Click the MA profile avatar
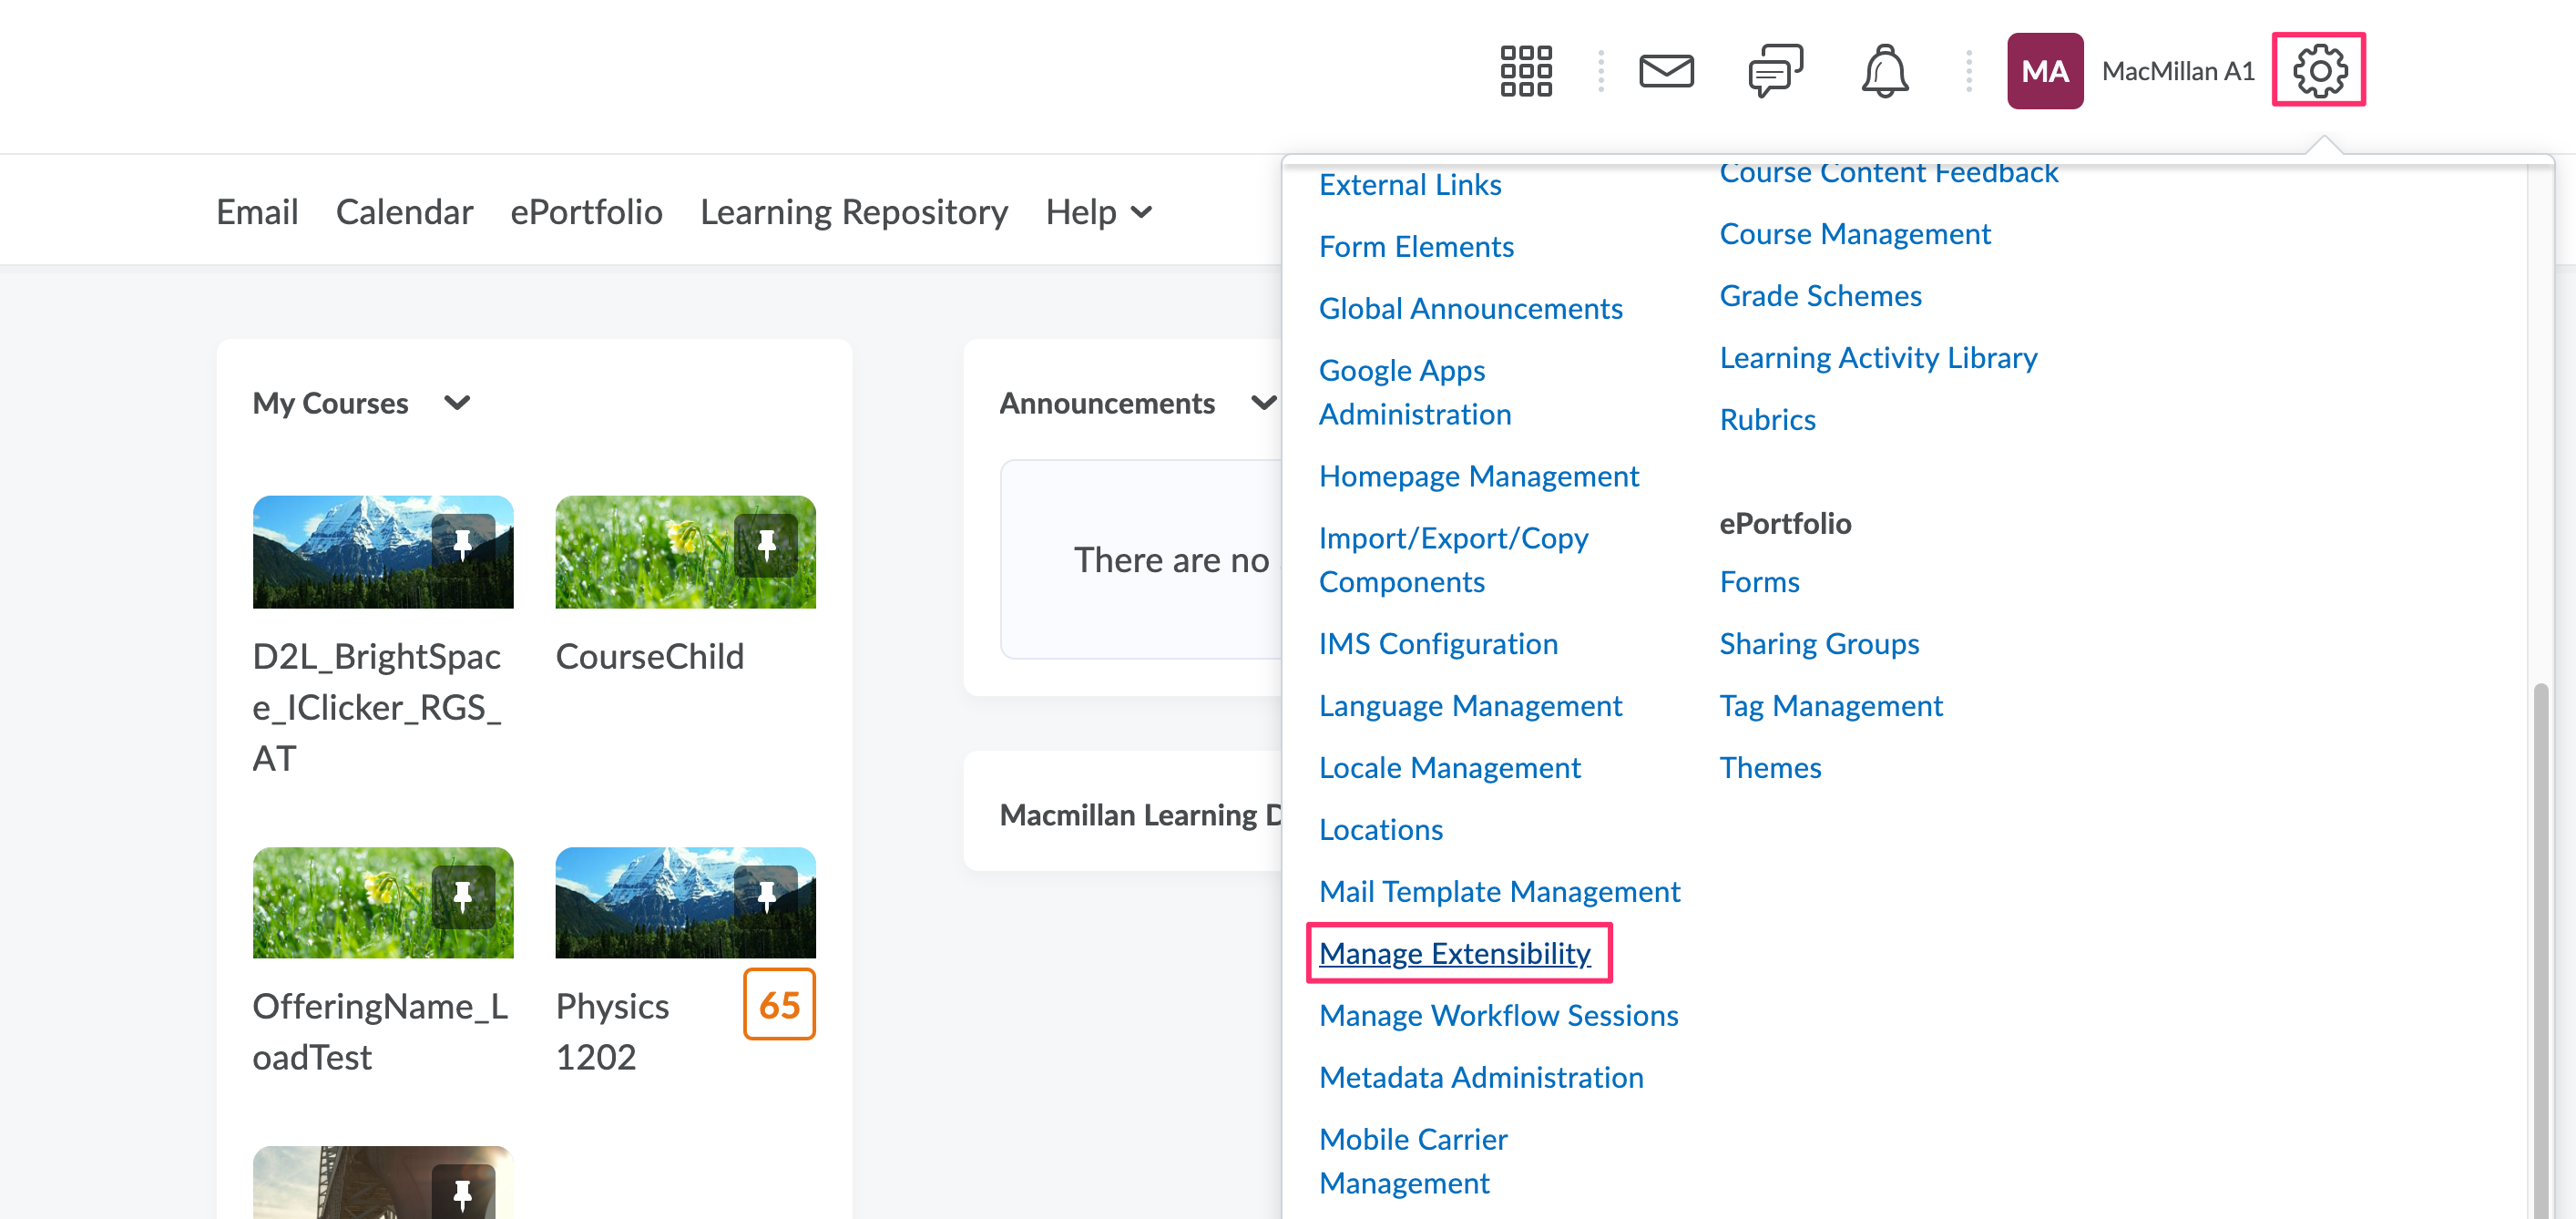Viewport: 2576px width, 1219px height. pyautogui.click(x=2044, y=70)
